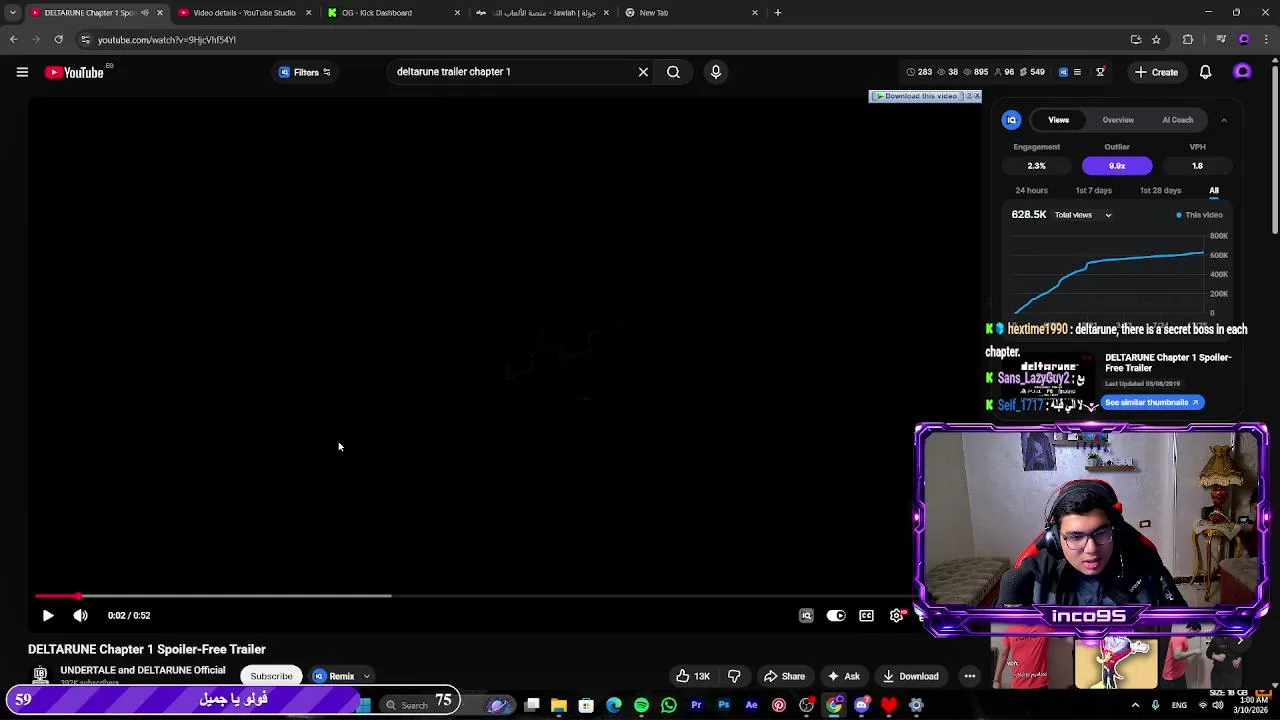Click the 1.8 VPH value
Screen dimensions: 1280x720
[x=1197, y=166]
